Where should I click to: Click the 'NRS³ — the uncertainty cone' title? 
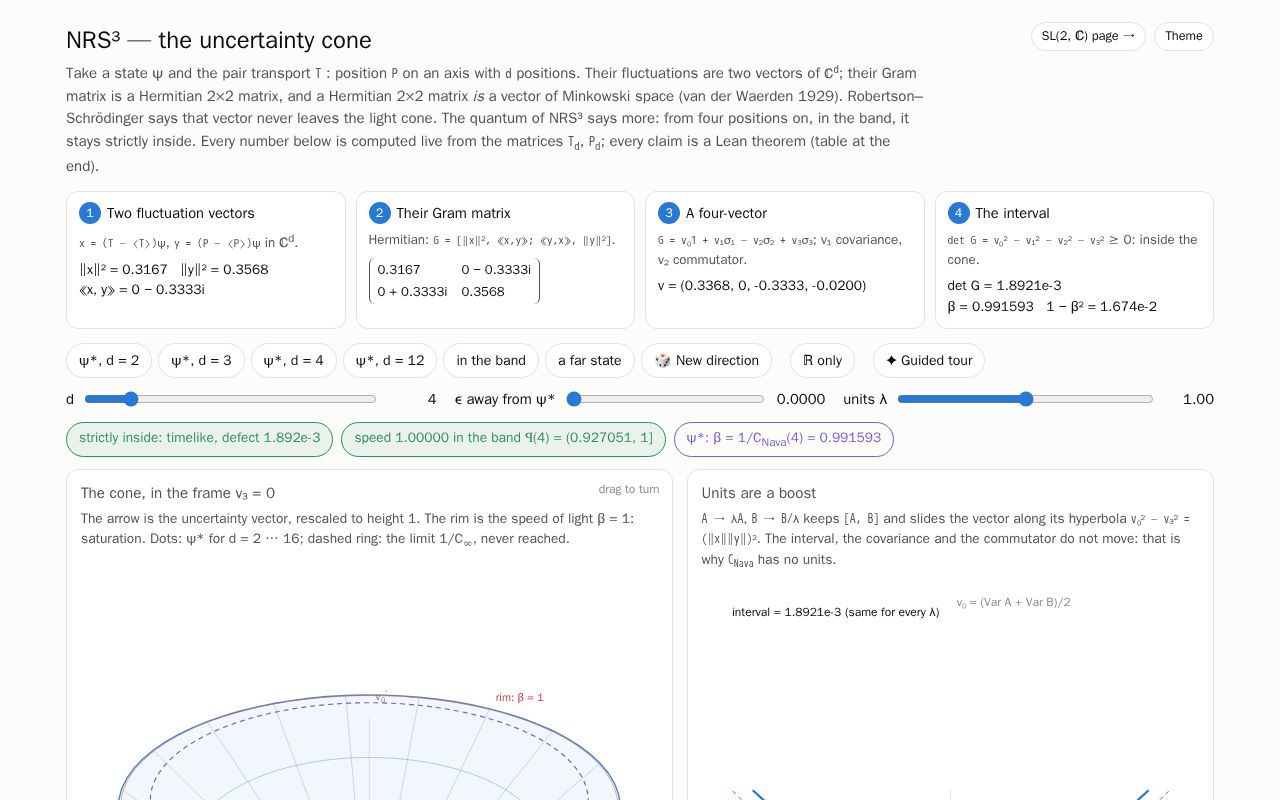click(219, 40)
